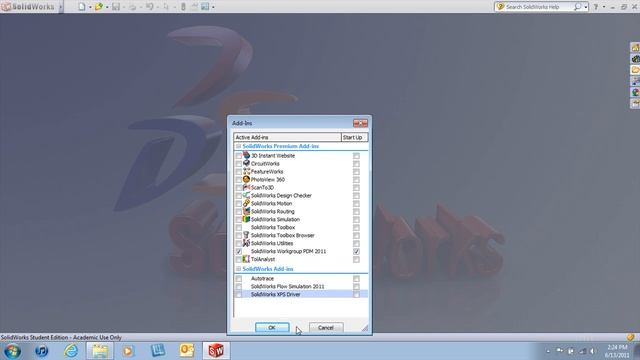This screenshot has height=360, width=640.
Task: Open Appearances tab in task pane
Action: click(635, 92)
